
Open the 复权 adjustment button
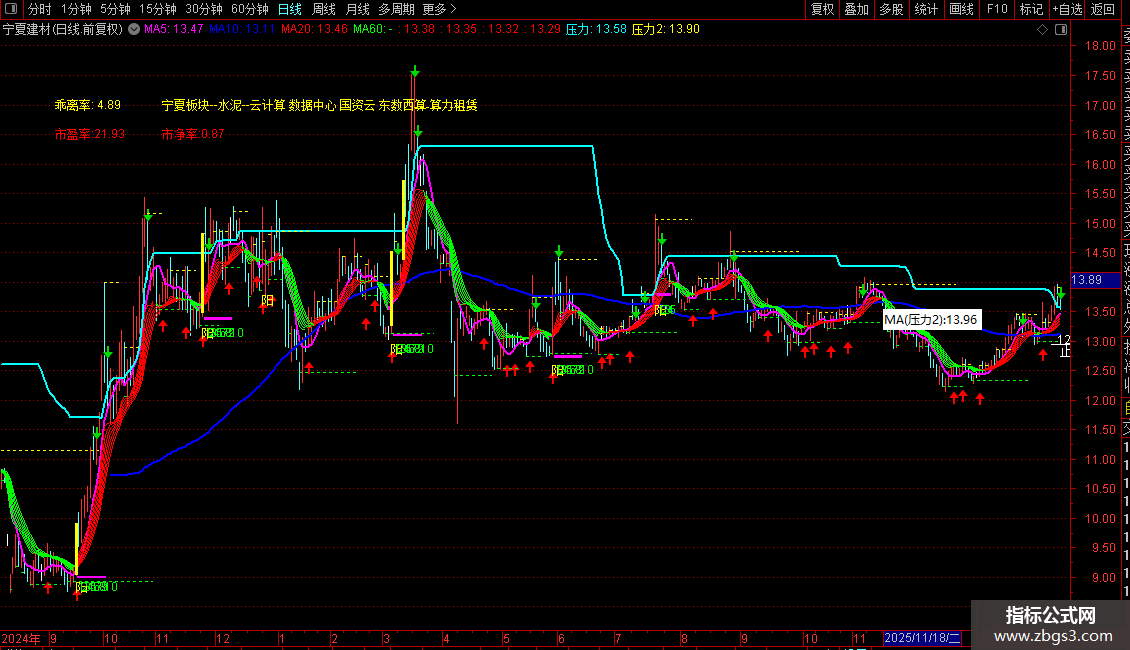click(822, 9)
